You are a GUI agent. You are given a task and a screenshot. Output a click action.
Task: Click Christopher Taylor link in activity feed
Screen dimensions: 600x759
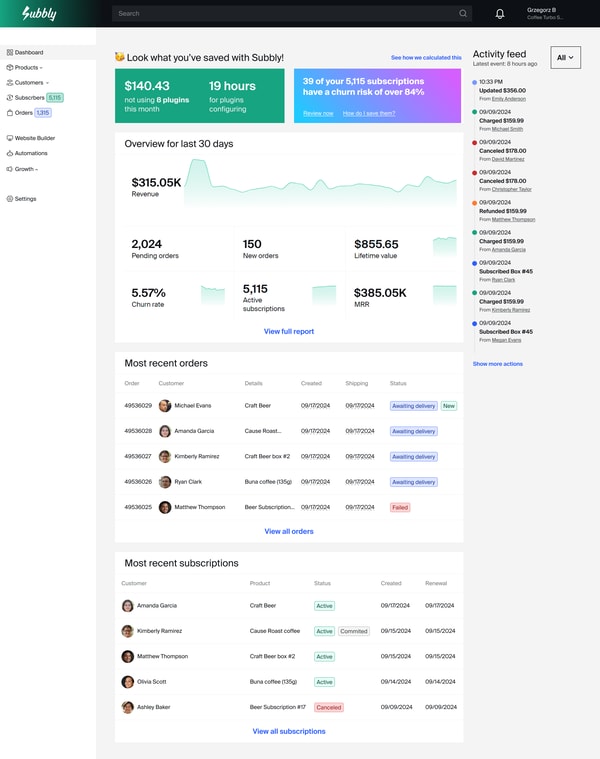pyautogui.click(x=511, y=189)
